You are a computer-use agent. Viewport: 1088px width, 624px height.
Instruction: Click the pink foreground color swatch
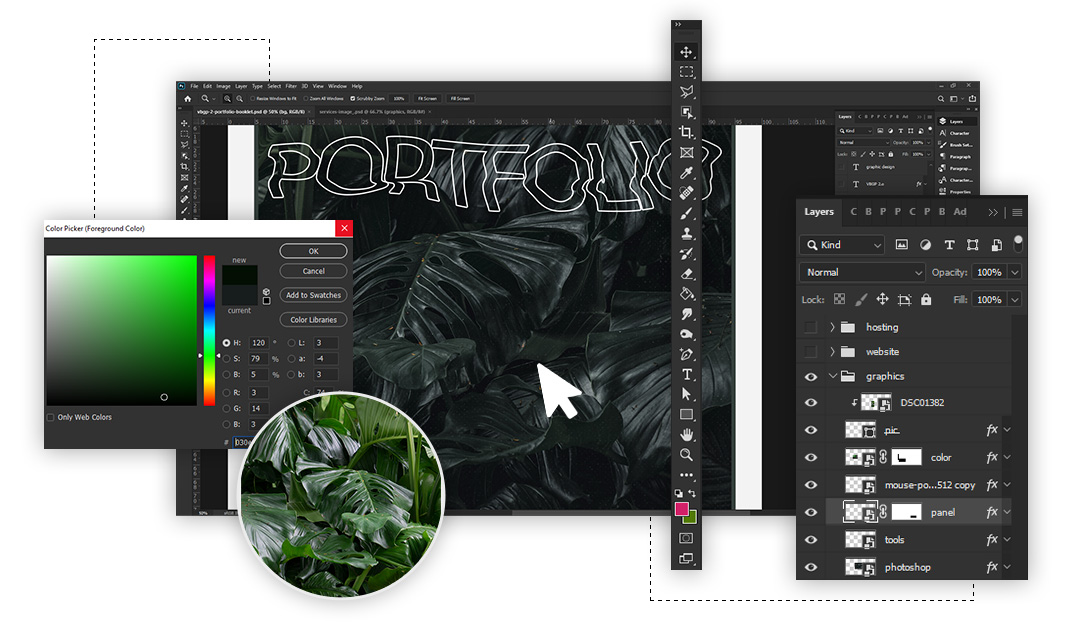[x=683, y=511]
